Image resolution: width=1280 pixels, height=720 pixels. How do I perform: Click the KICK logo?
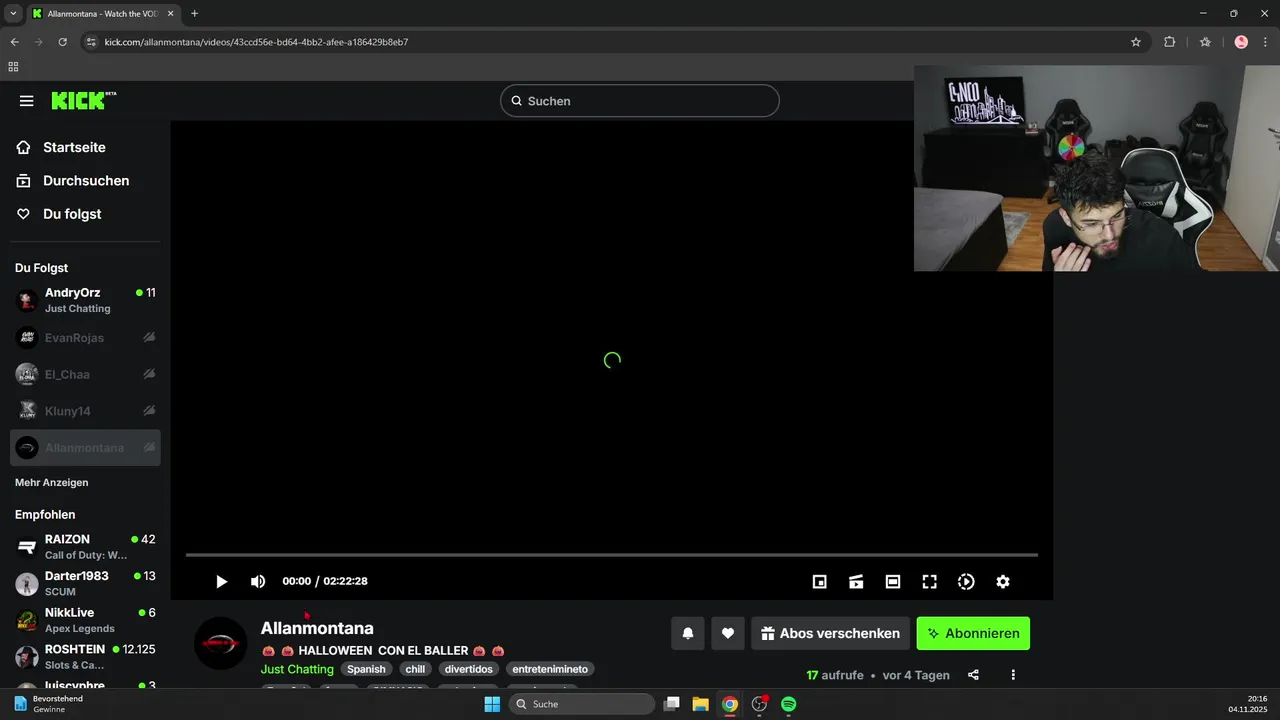[84, 100]
